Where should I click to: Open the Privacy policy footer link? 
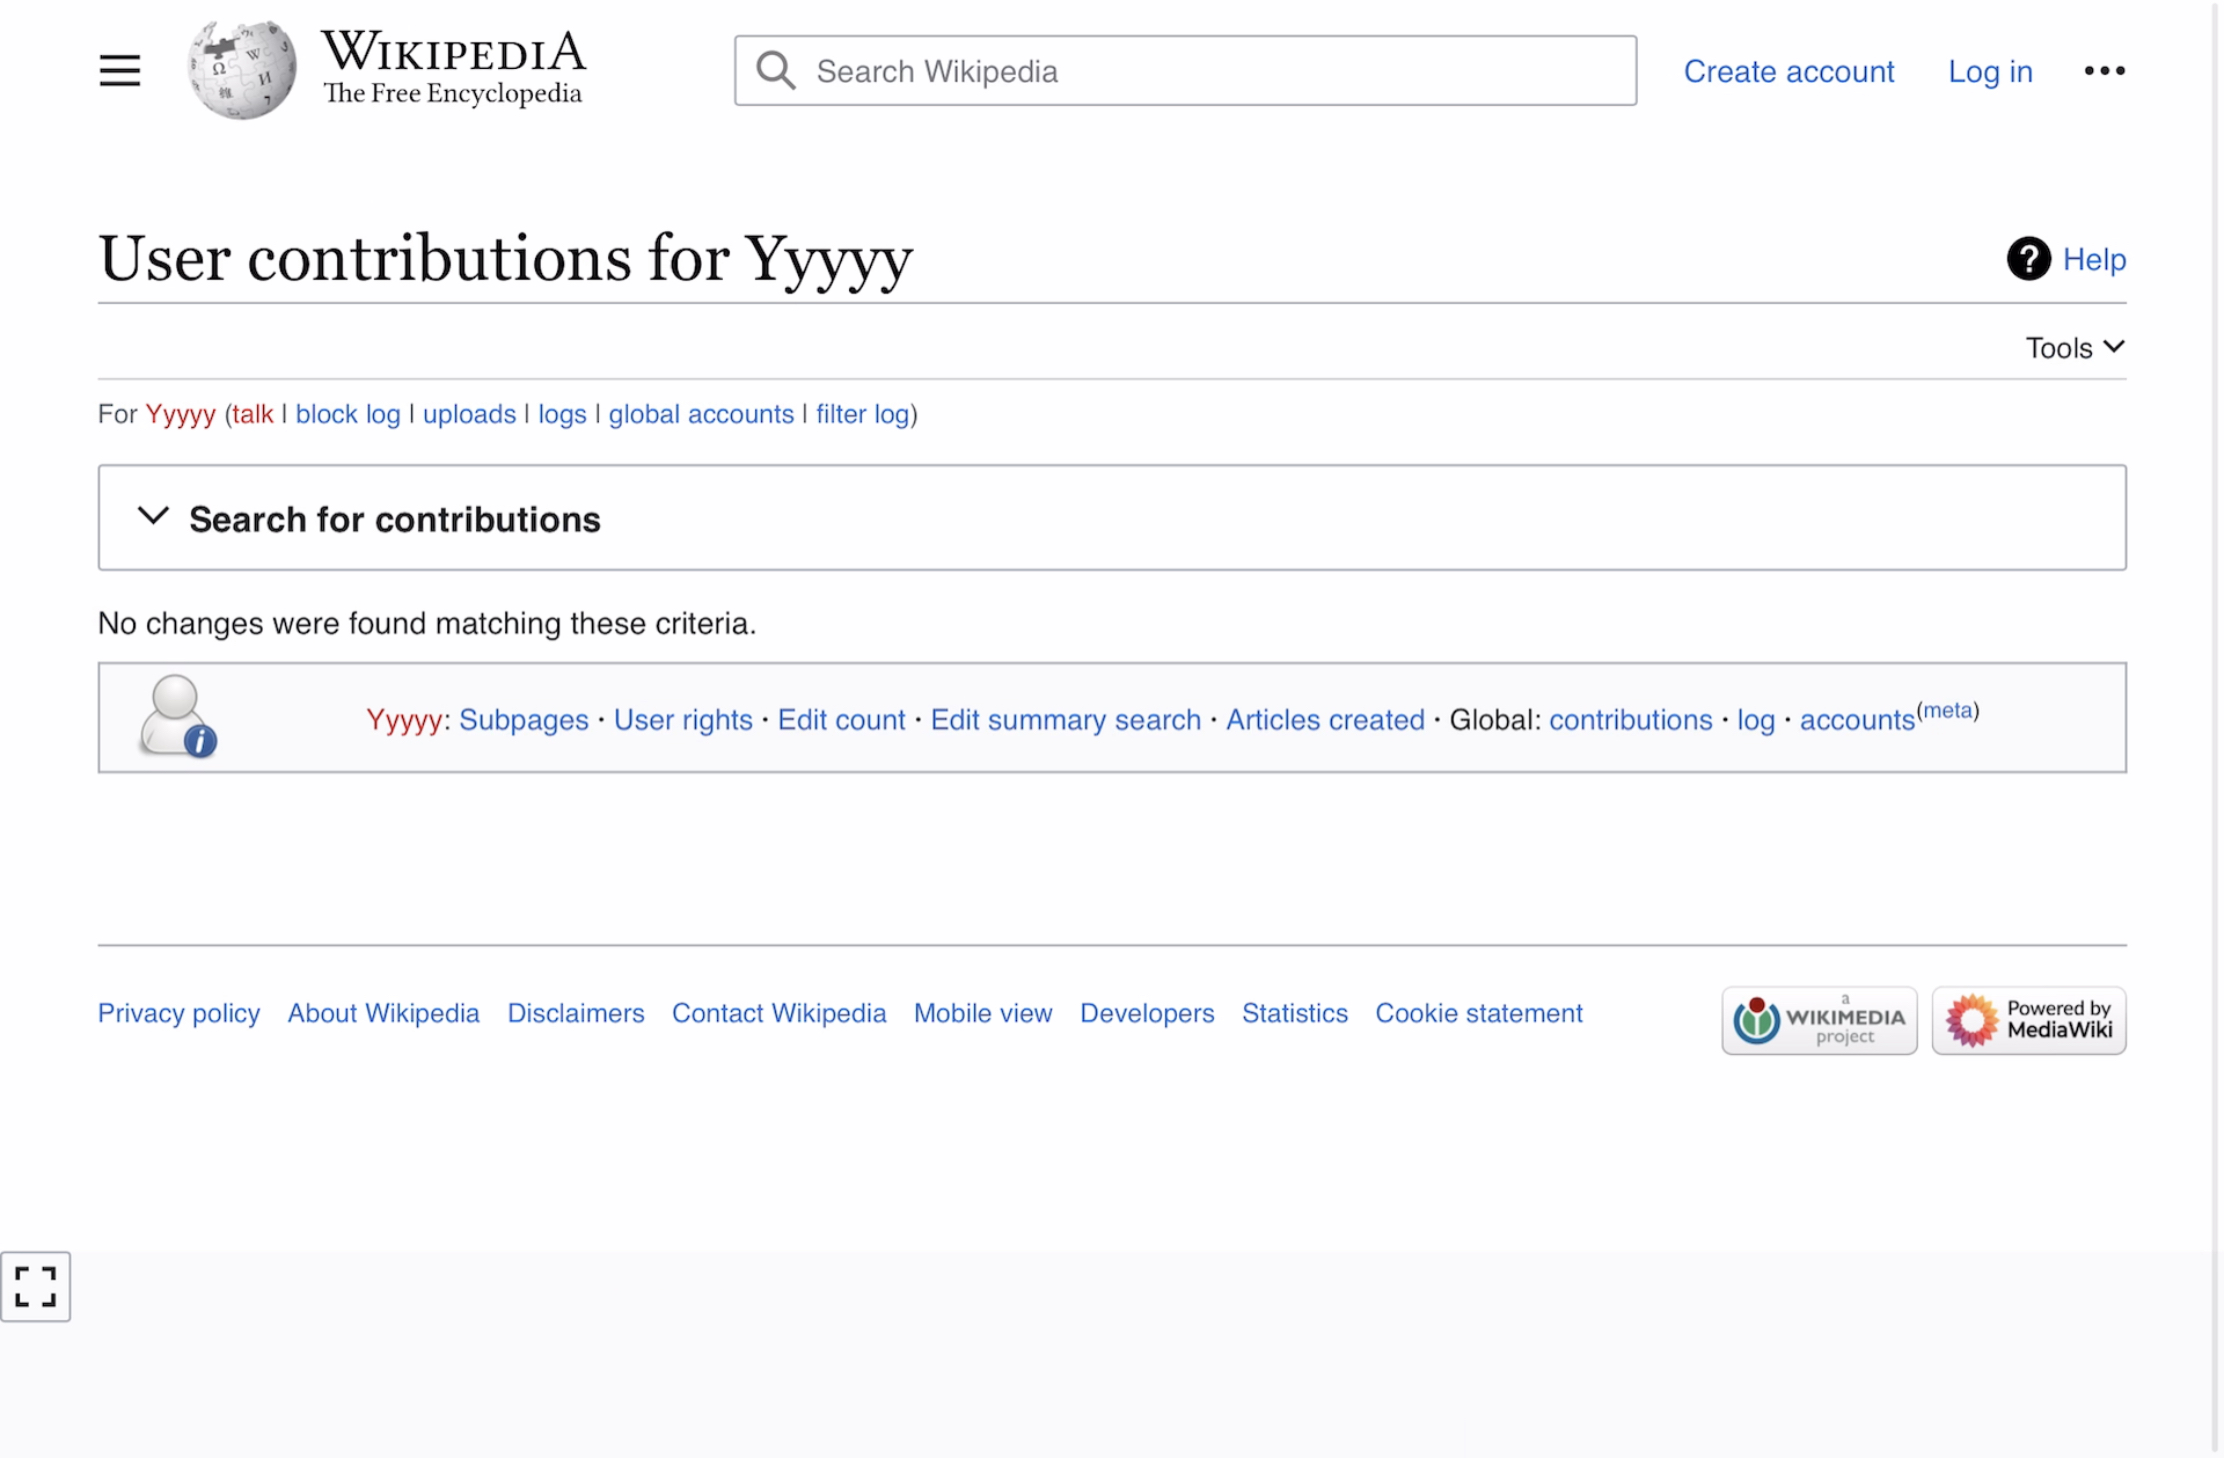pyautogui.click(x=179, y=1013)
